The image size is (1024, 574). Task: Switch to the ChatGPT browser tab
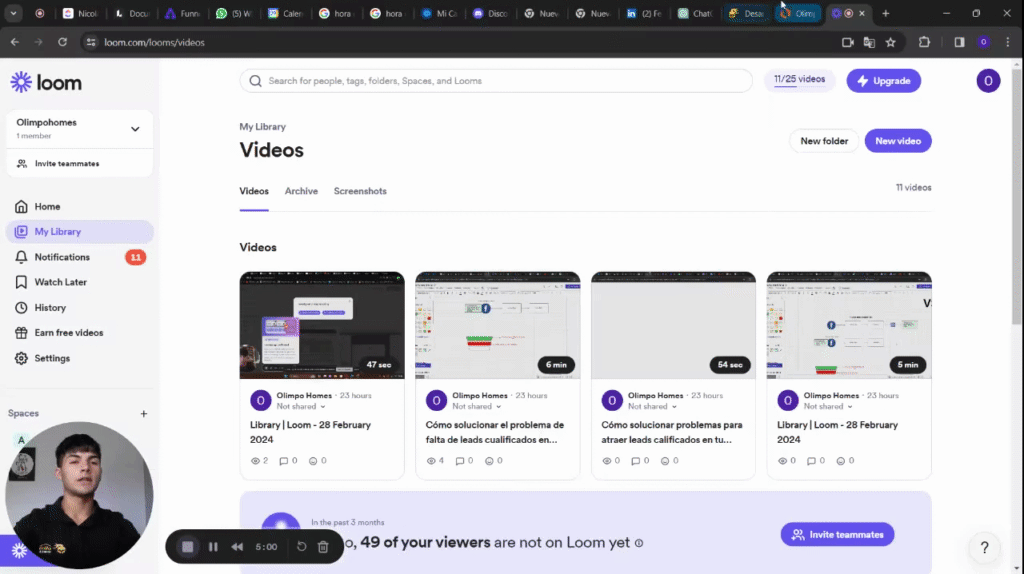tap(695, 13)
